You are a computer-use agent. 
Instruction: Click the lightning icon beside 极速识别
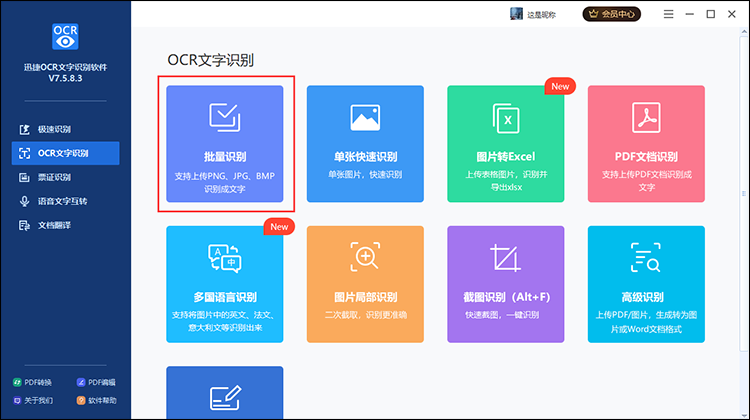[24, 130]
